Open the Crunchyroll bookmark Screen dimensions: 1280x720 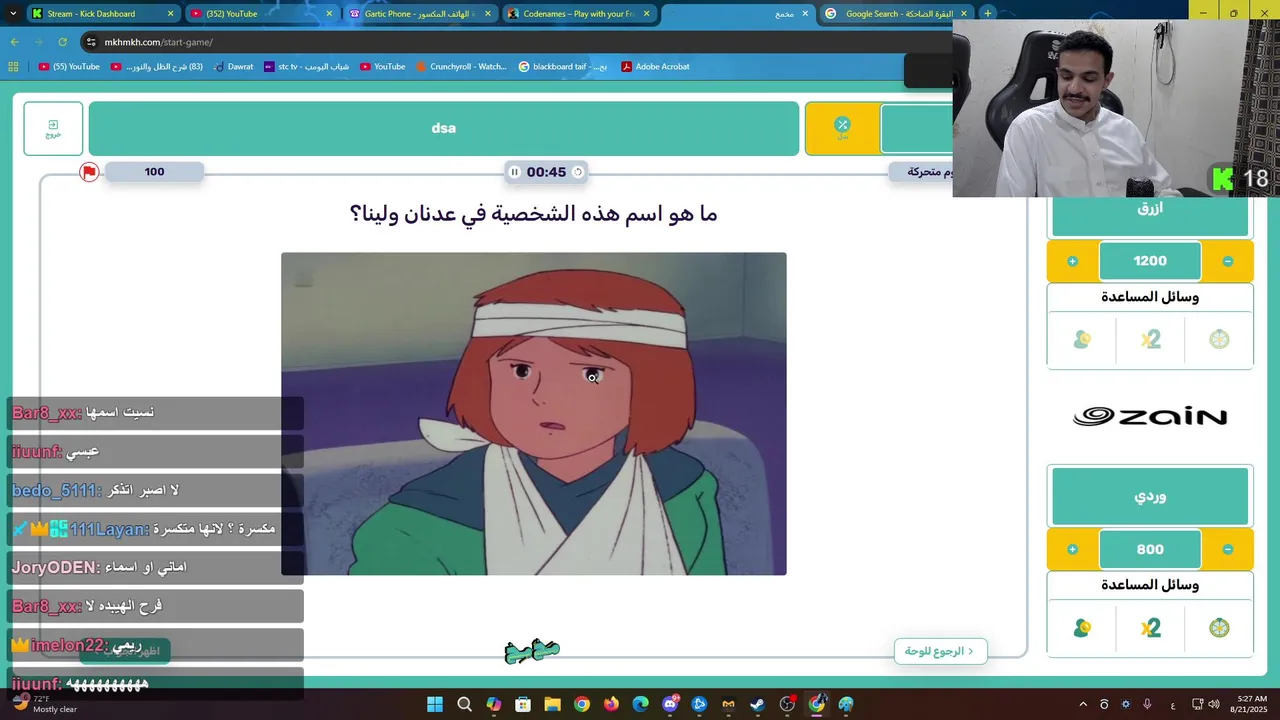[x=461, y=67]
